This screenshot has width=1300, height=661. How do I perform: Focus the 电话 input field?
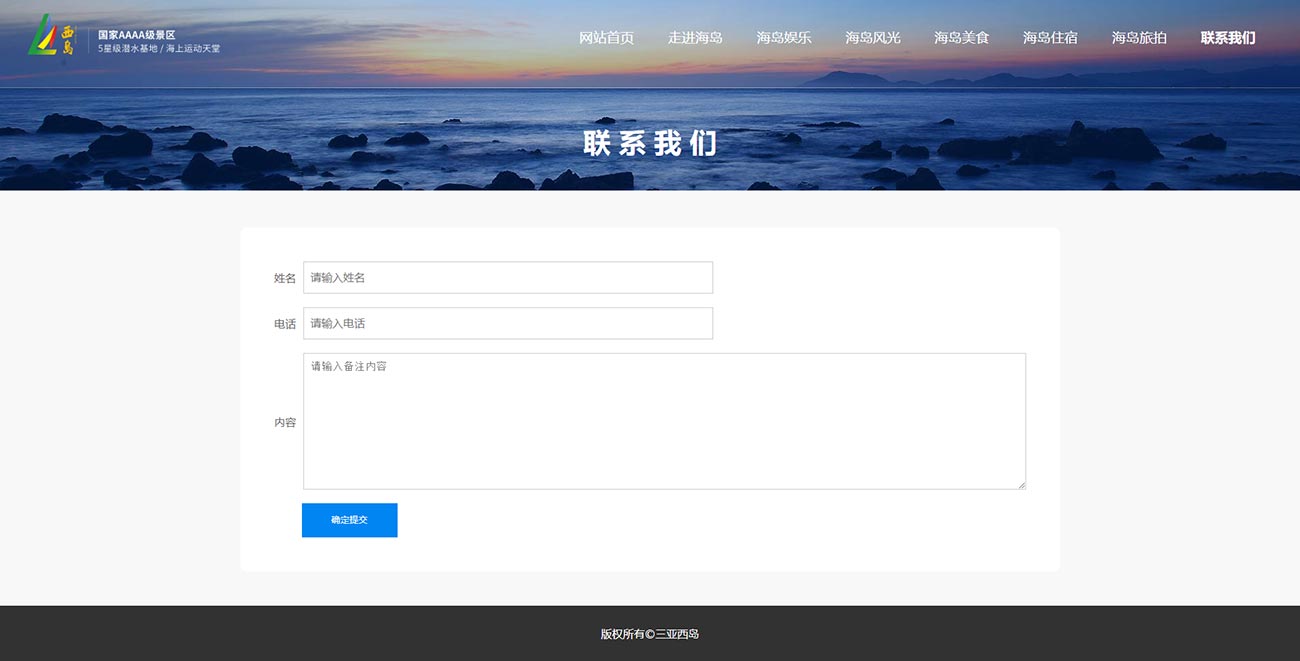[508, 323]
